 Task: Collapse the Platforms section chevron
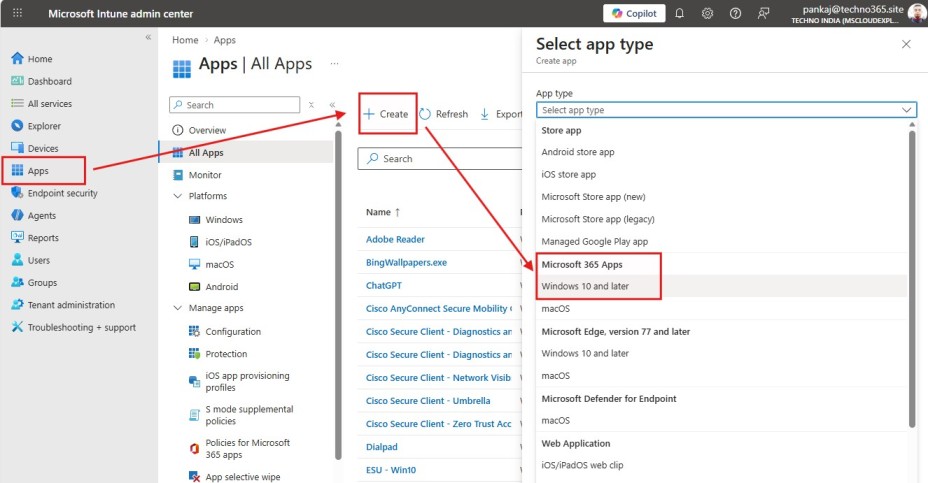pyautogui.click(x=177, y=196)
